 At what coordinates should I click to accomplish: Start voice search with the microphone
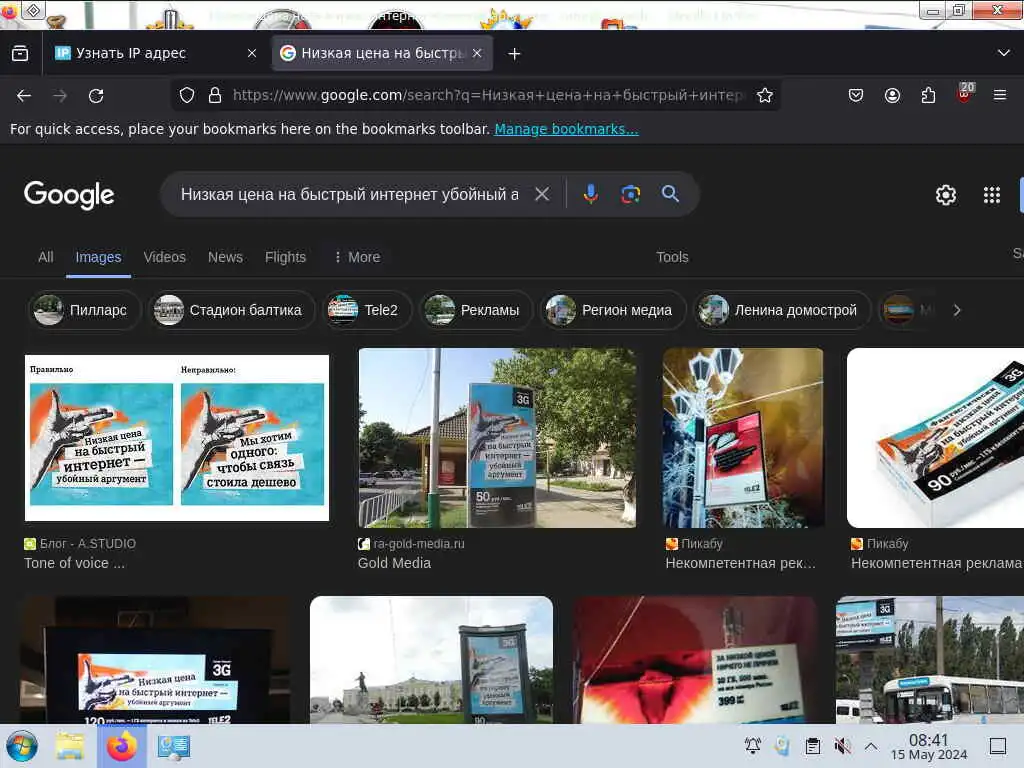(590, 195)
